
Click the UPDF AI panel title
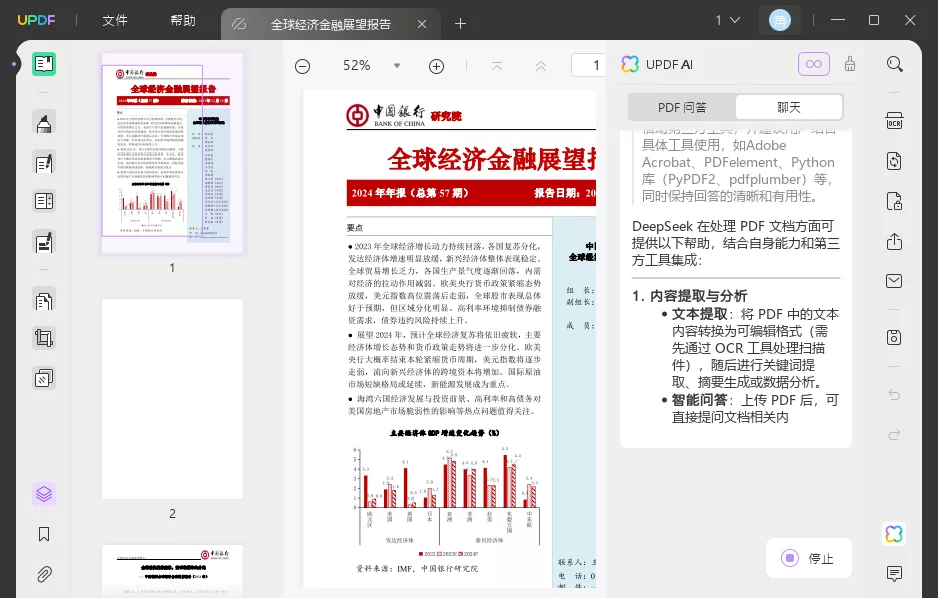pyautogui.click(x=669, y=65)
